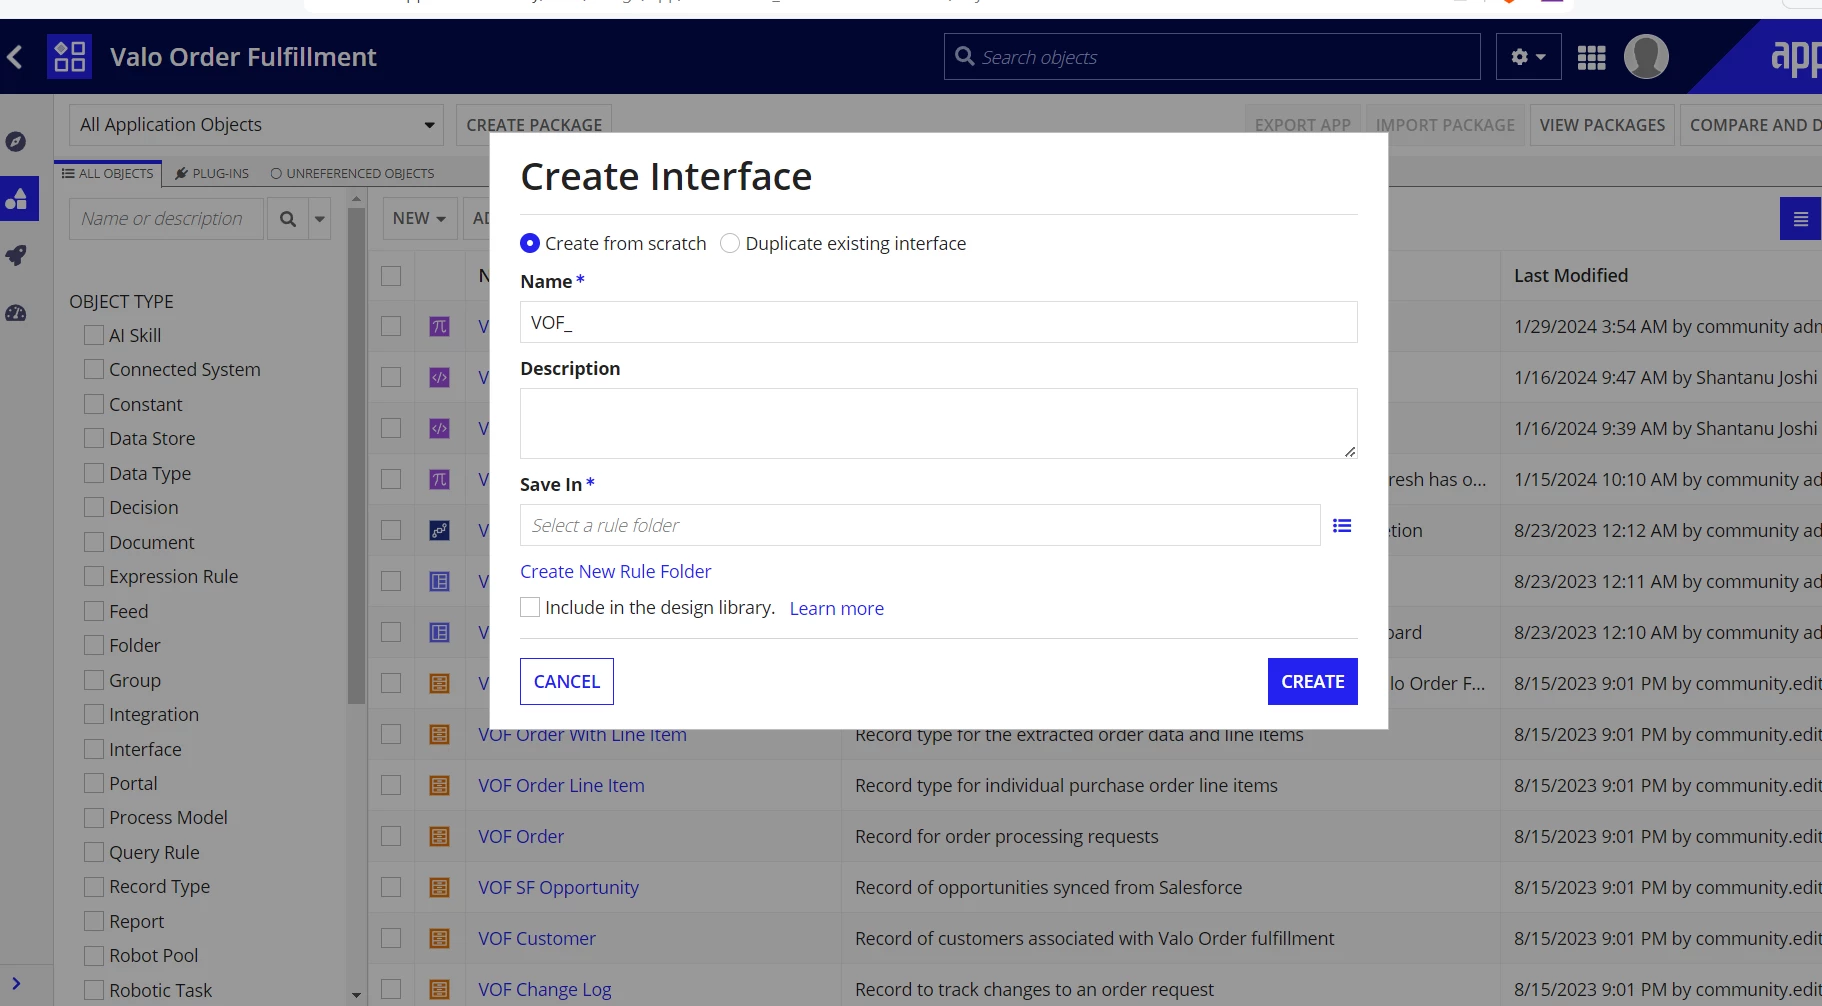Switch to ALL OBJECTS tab
Image resolution: width=1822 pixels, height=1006 pixels.
tap(108, 173)
